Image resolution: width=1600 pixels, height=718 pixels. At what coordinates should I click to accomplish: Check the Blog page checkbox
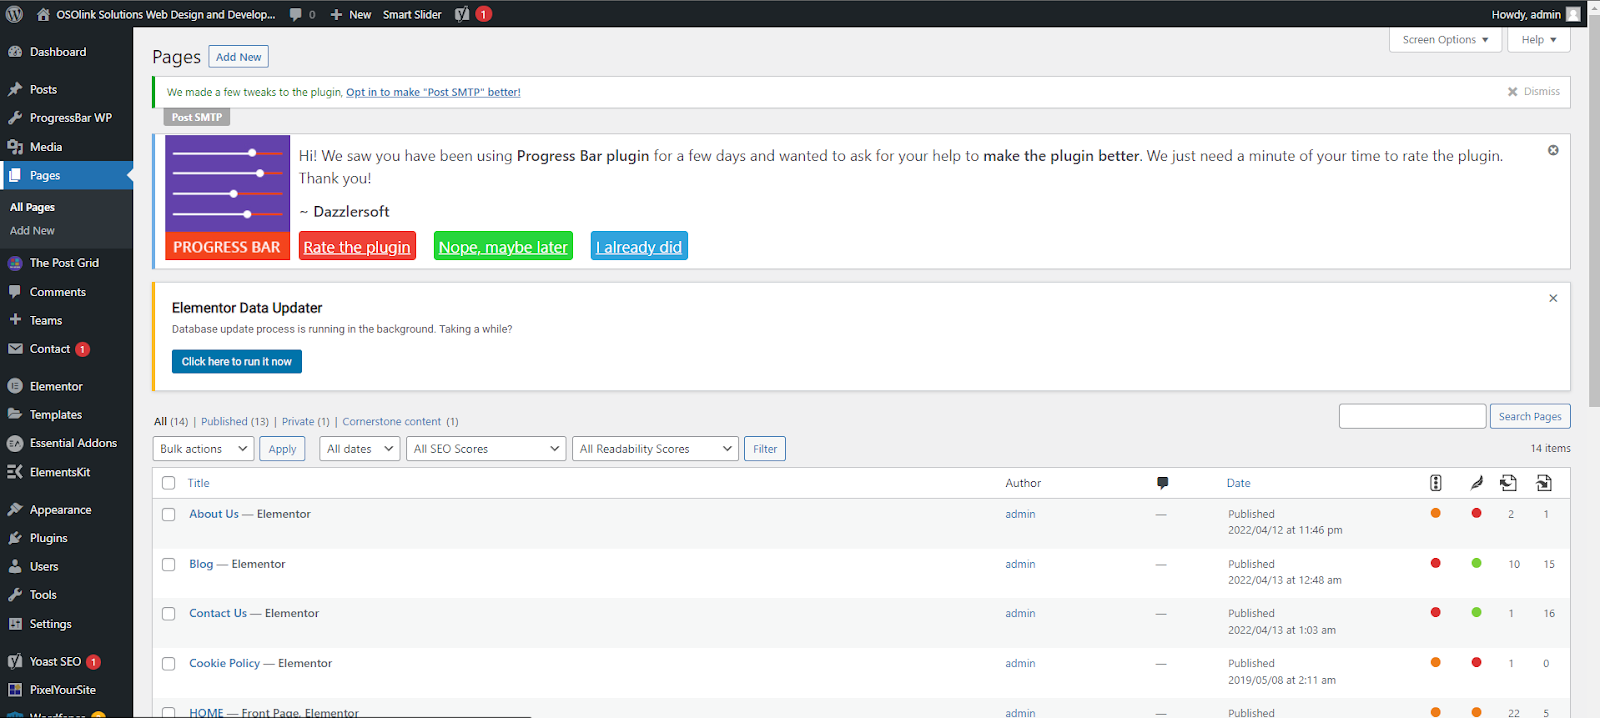pos(168,565)
